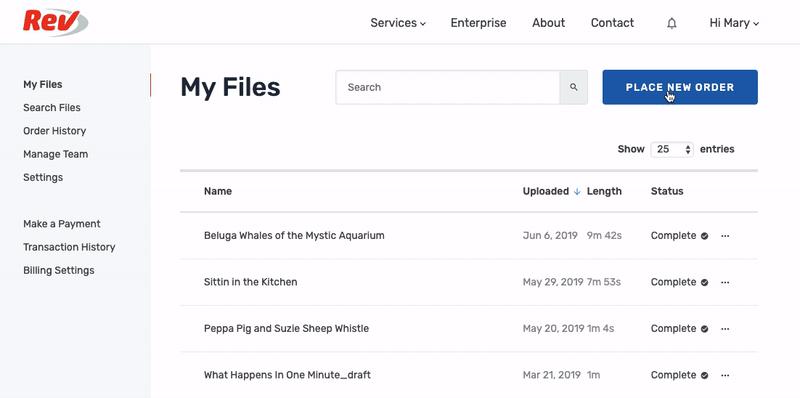Go to the Enterprise page

tap(478, 23)
